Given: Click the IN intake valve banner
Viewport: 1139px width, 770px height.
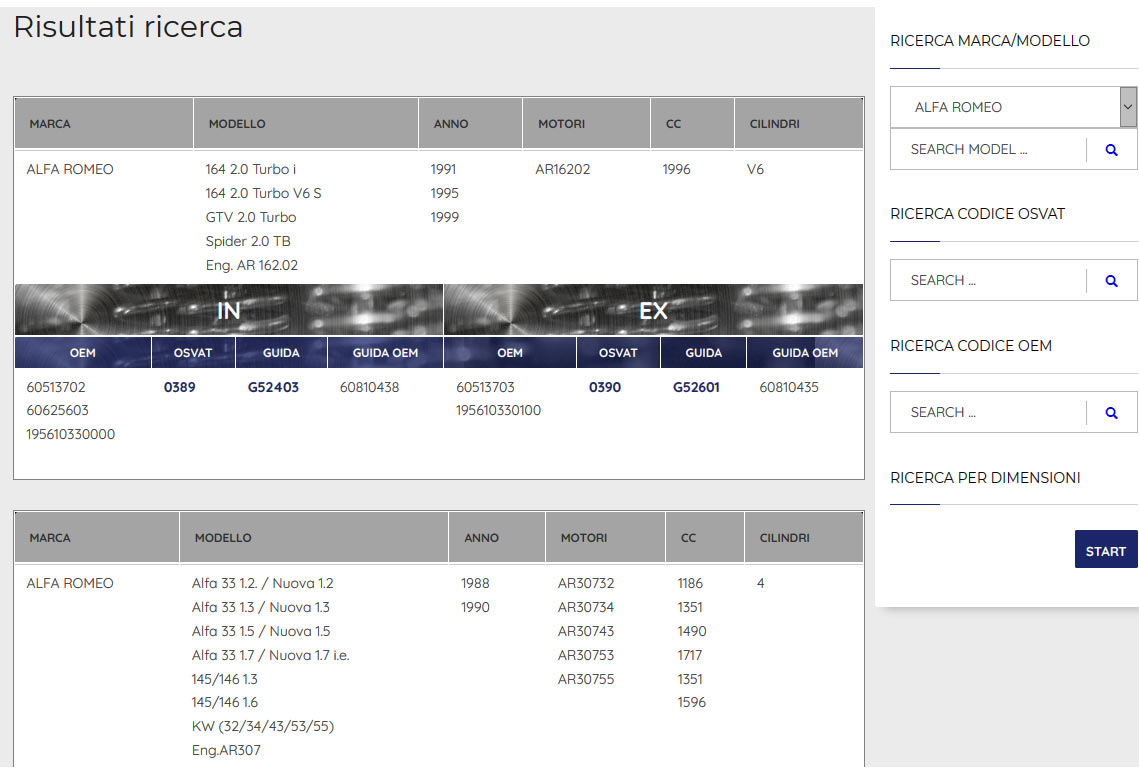Looking at the screenshot, I should click(229, 310).
